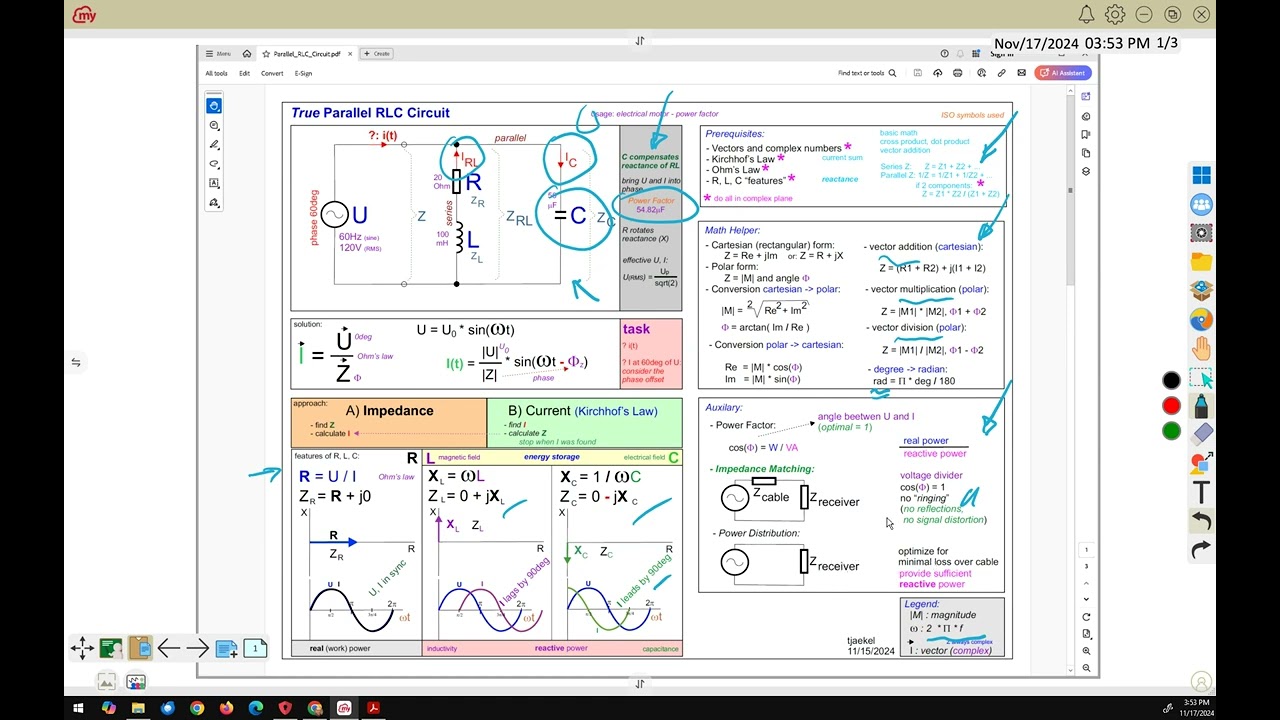Choose the eraser tool in whiteboard toolbar
1280x720 pixels.
(x=1201, y=434)
